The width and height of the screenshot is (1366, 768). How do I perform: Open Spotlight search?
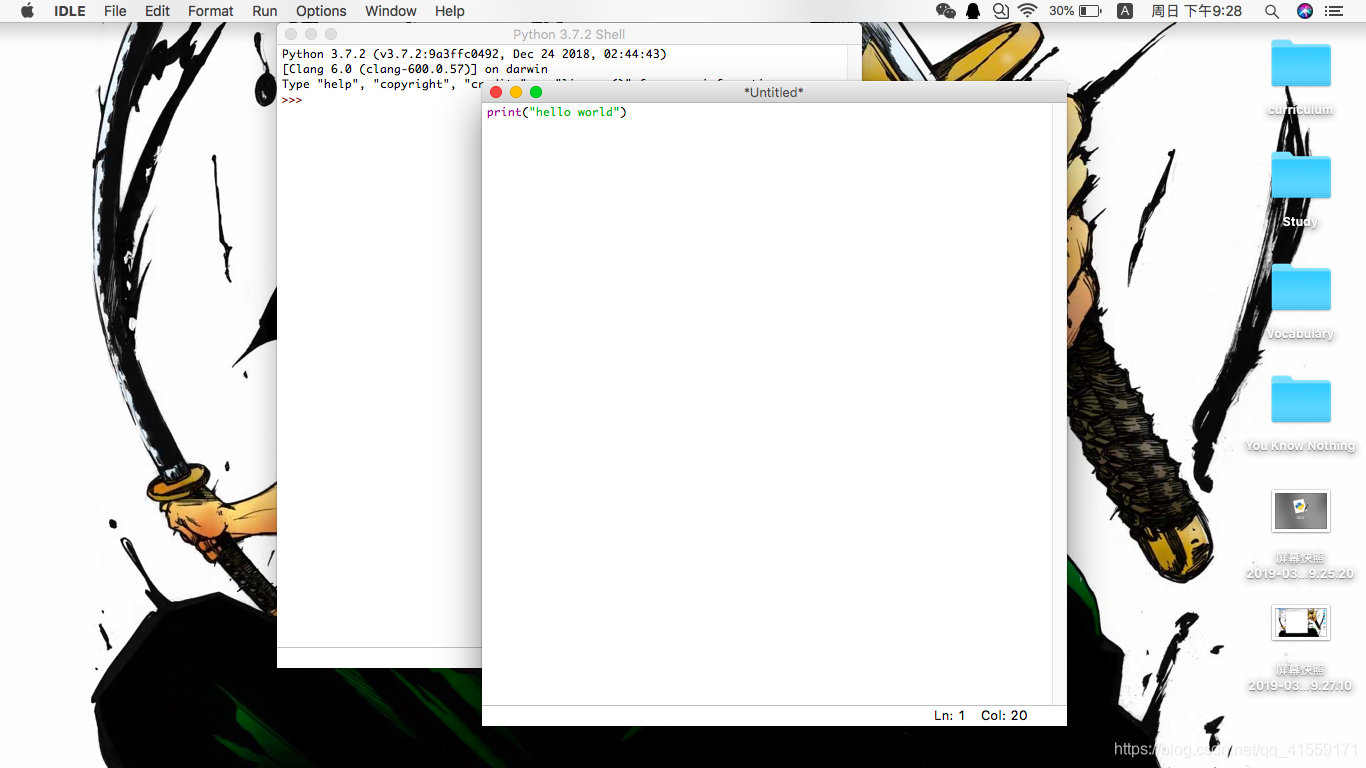click(x=1272, y=11)
